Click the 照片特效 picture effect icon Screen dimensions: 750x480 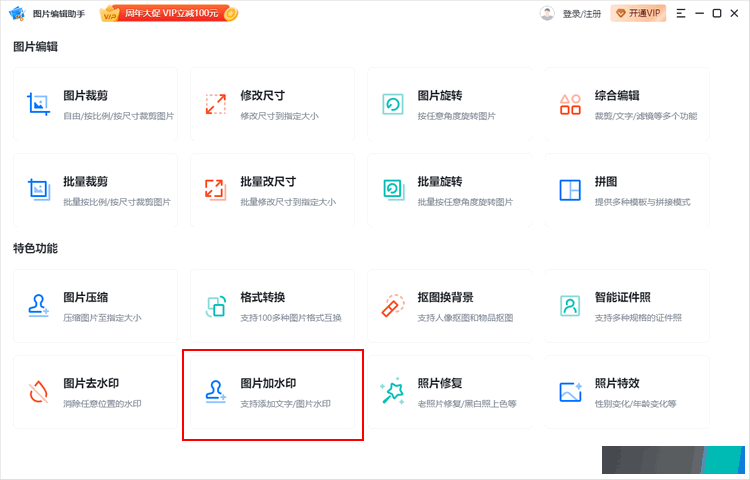[571, 392]
